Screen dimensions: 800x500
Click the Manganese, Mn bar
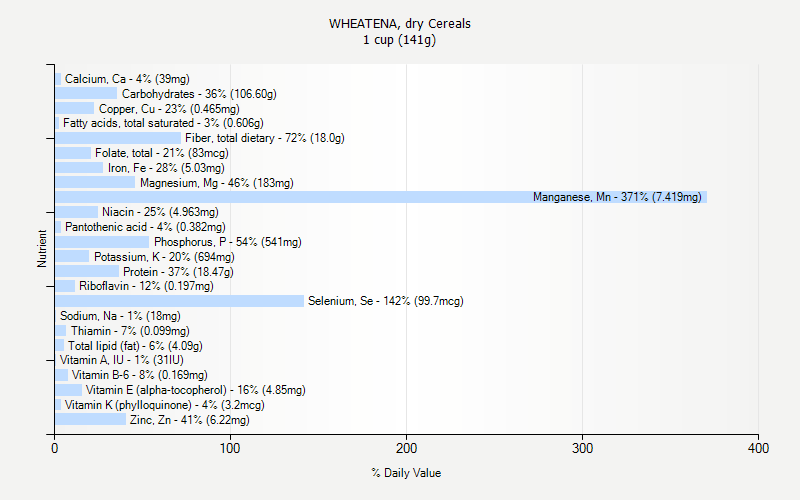380,197
